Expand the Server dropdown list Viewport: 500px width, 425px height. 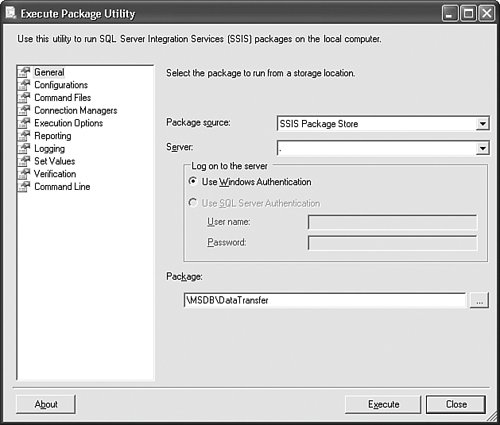(482, 148)
